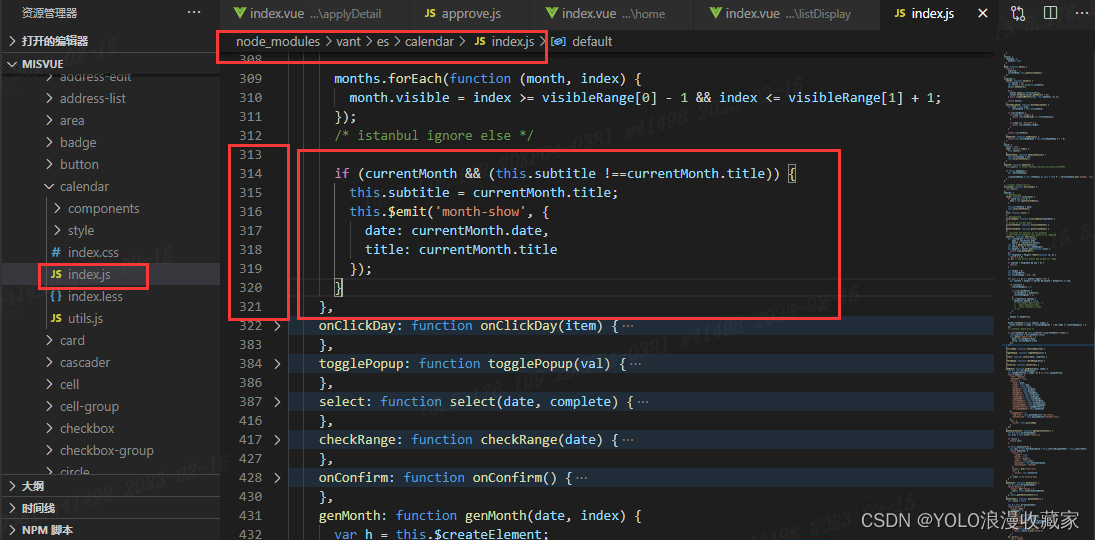Expand the badge folder
1095x540 pixels.
pos(78,143)
